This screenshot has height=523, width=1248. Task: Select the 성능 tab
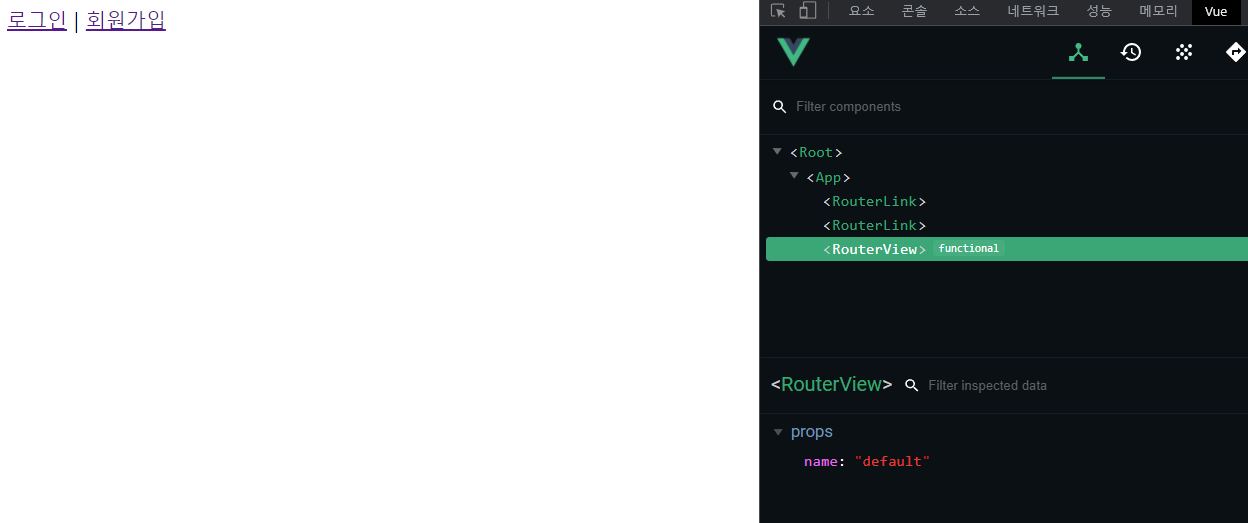point(1099,12)
